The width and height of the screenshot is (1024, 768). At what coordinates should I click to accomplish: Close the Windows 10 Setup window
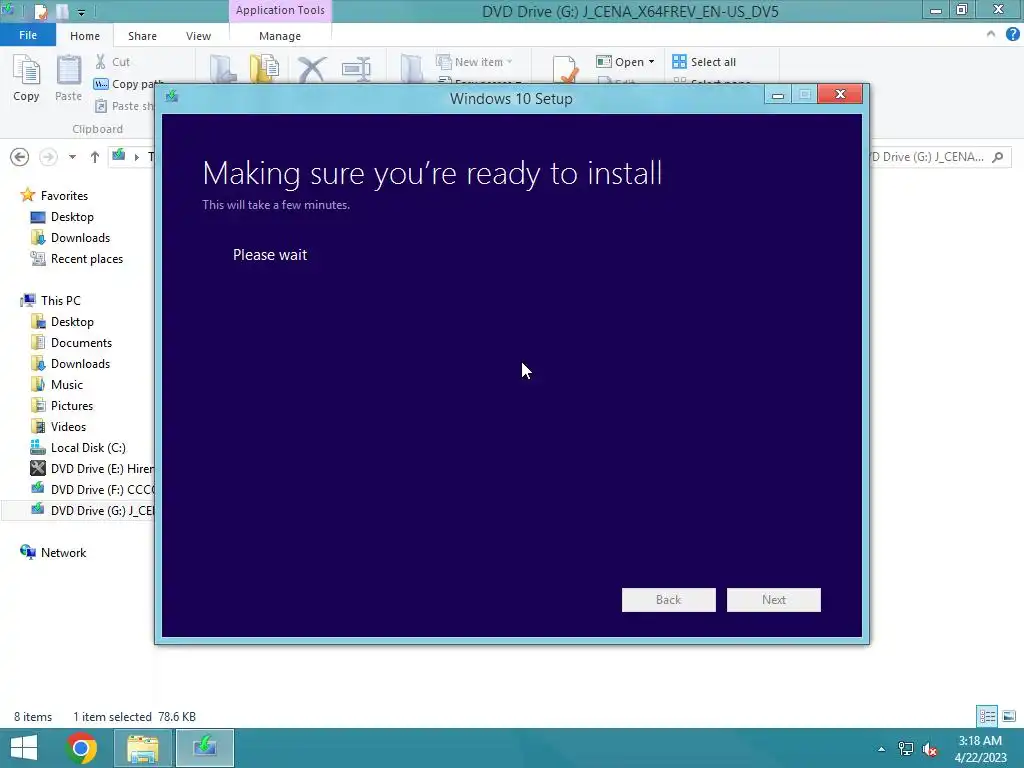click(840, 95)
